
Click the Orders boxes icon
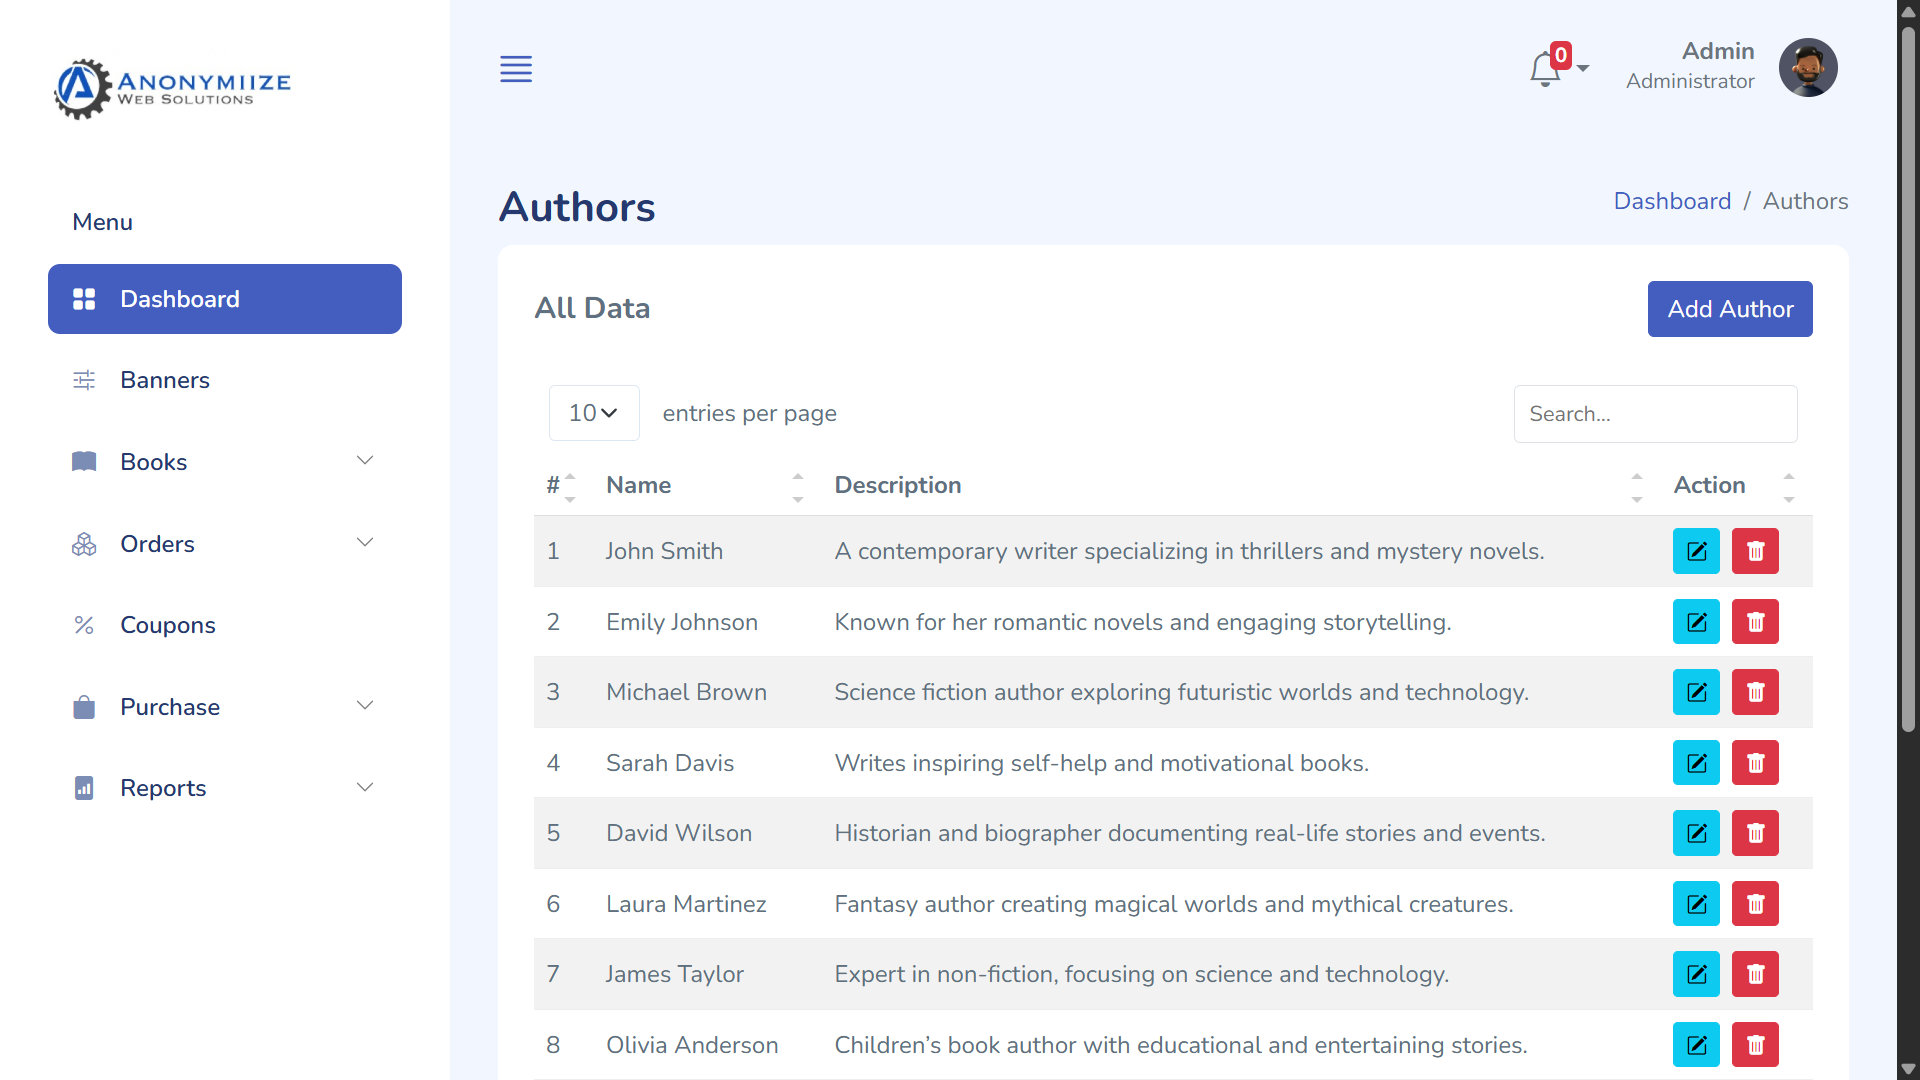point(84,544)
